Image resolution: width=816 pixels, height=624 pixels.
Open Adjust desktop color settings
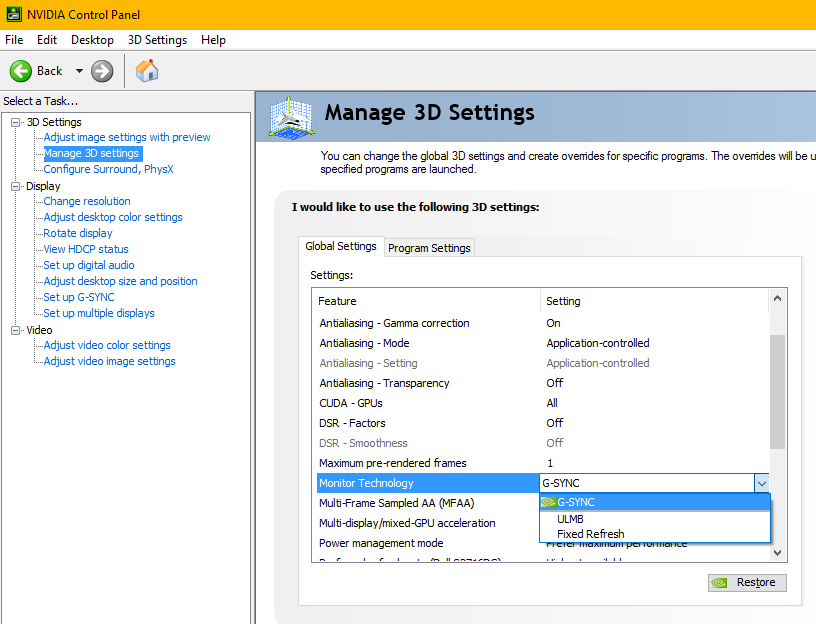(x=113, y=217)
